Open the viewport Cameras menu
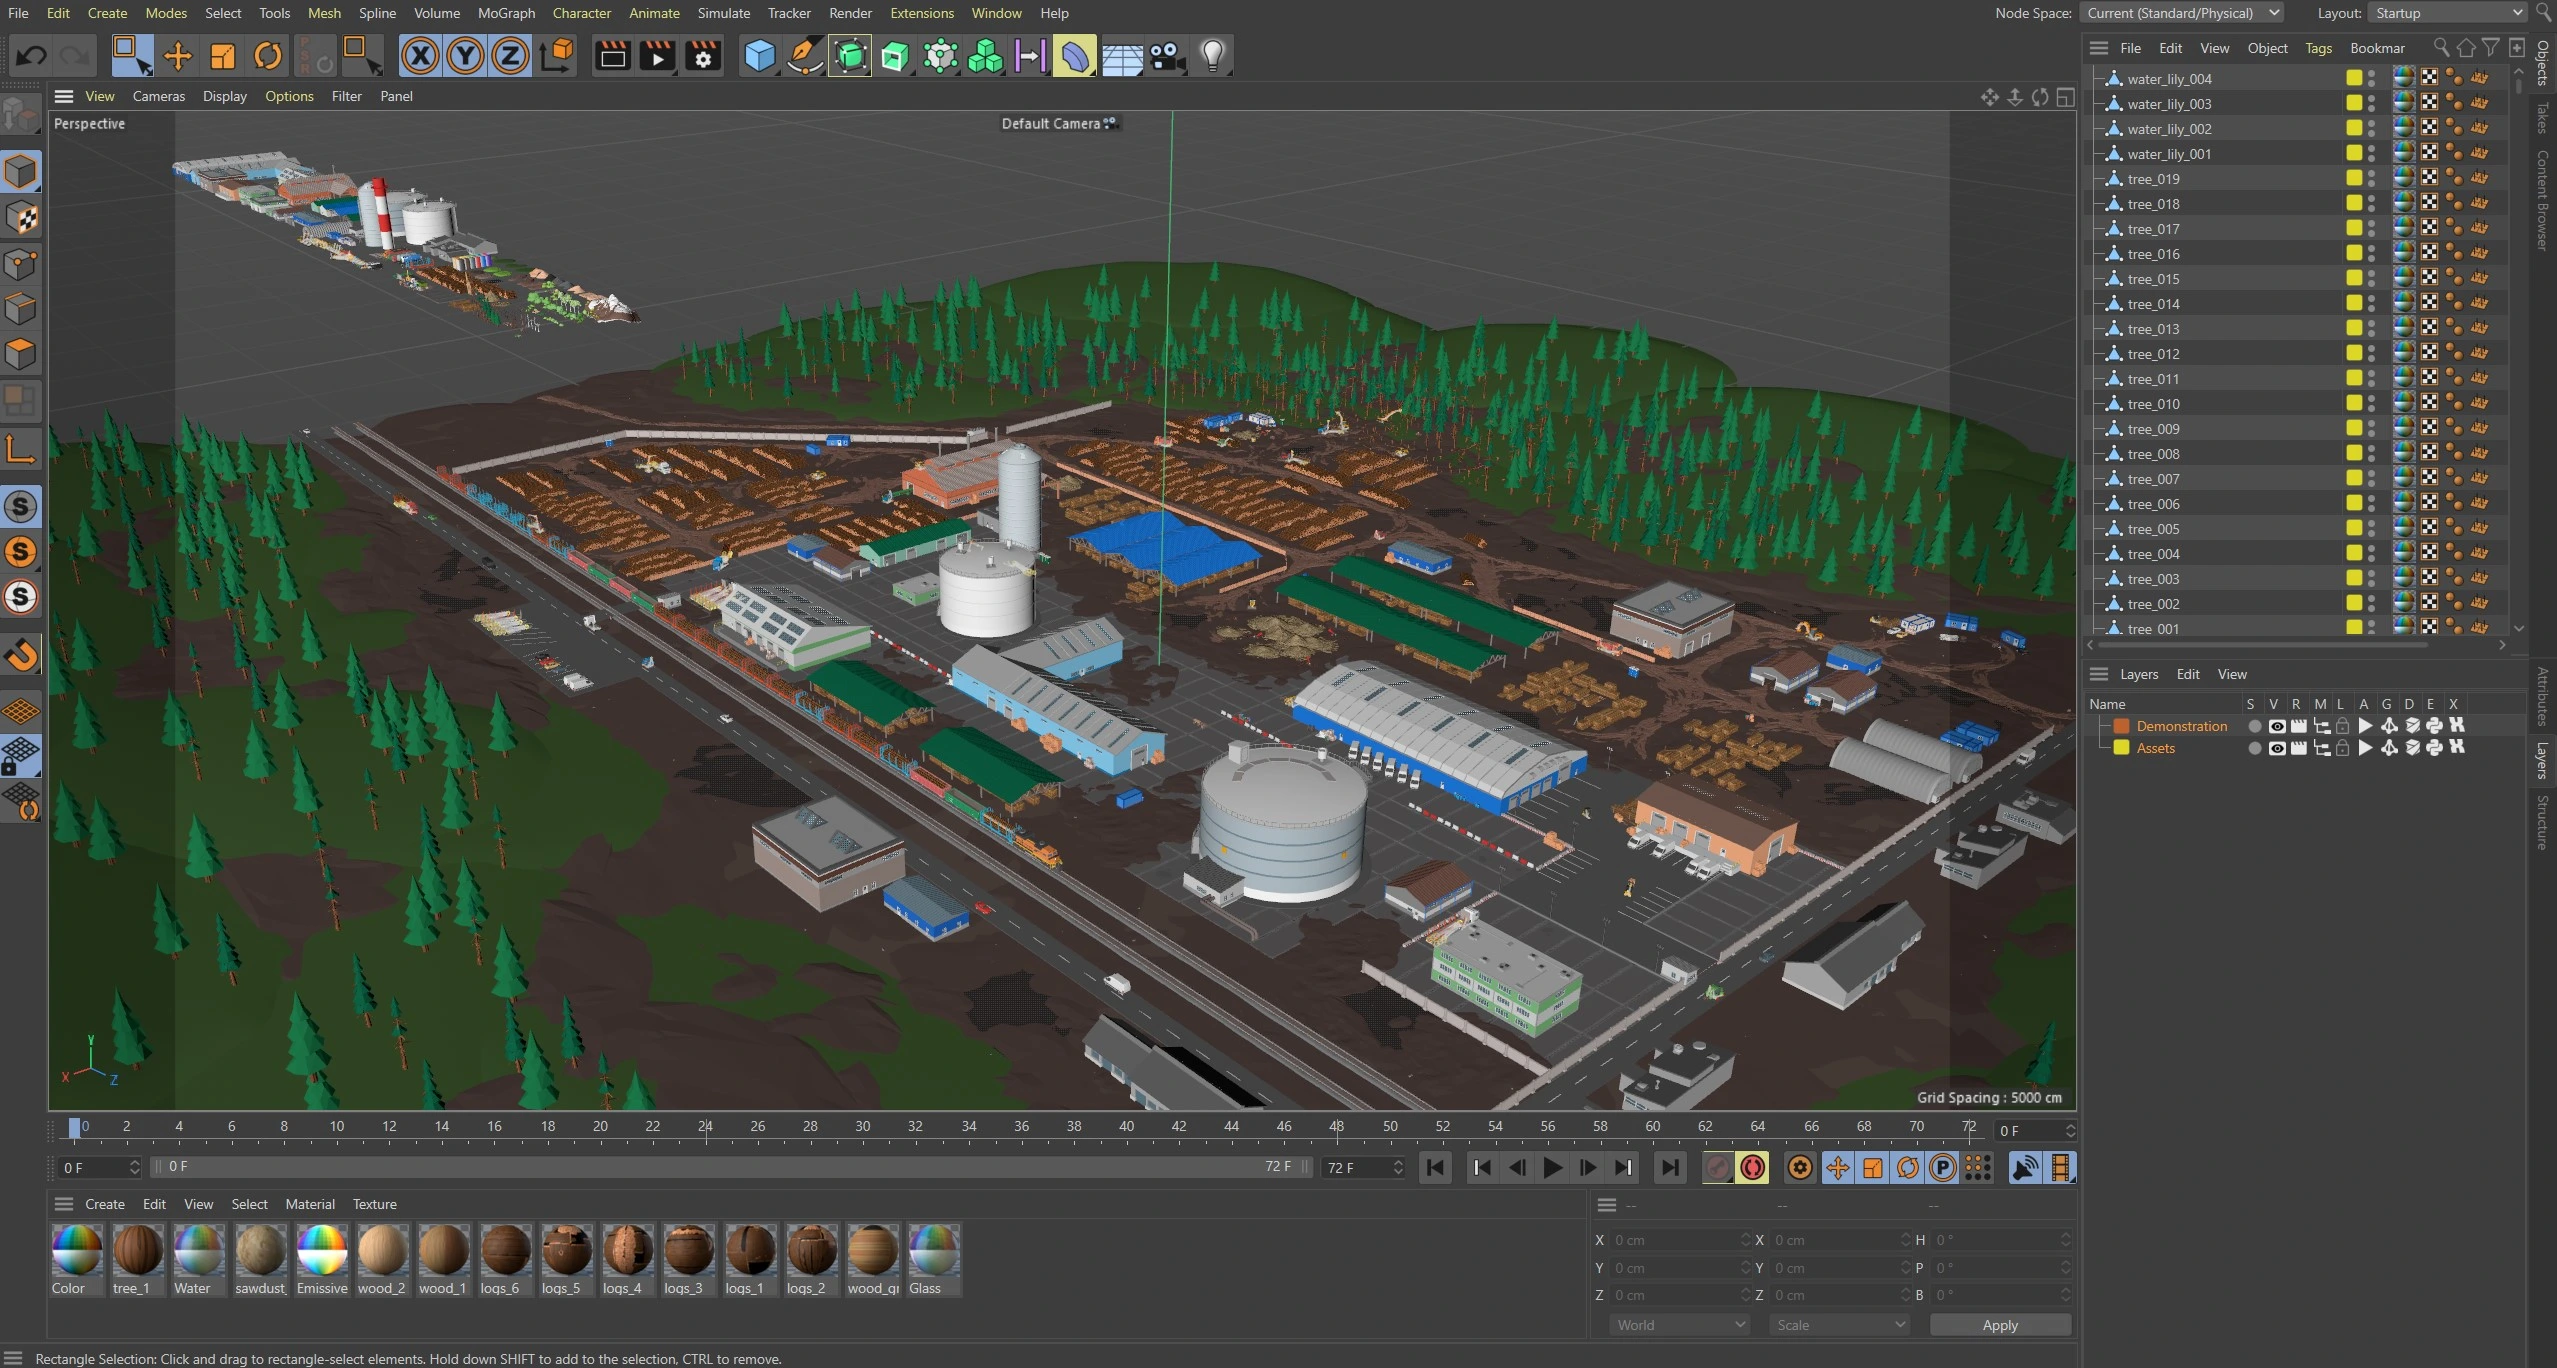 158,96
